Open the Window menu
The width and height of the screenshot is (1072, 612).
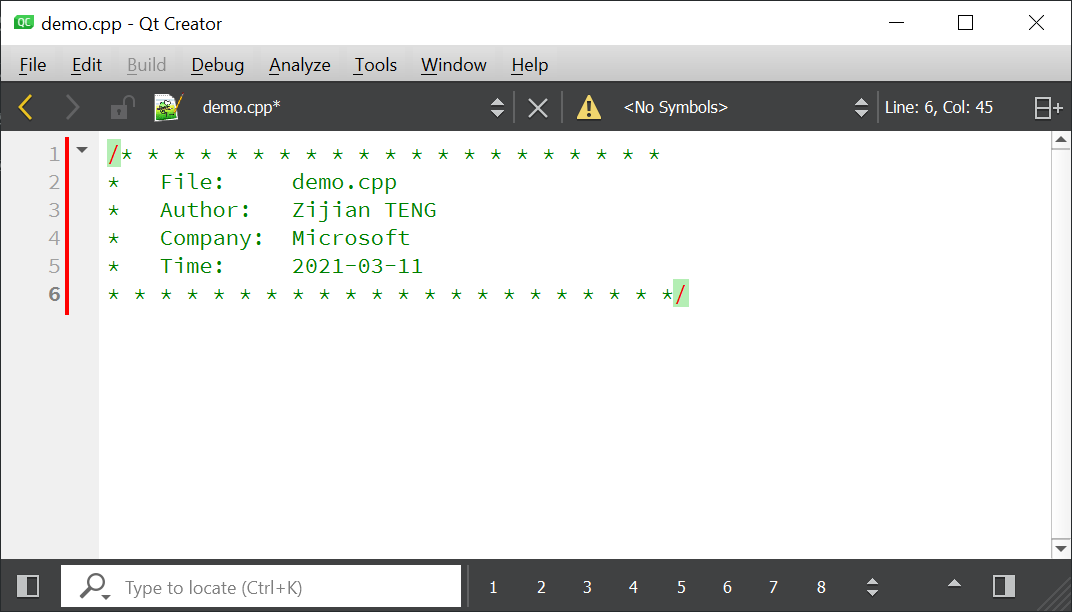(x=454, y=65)
